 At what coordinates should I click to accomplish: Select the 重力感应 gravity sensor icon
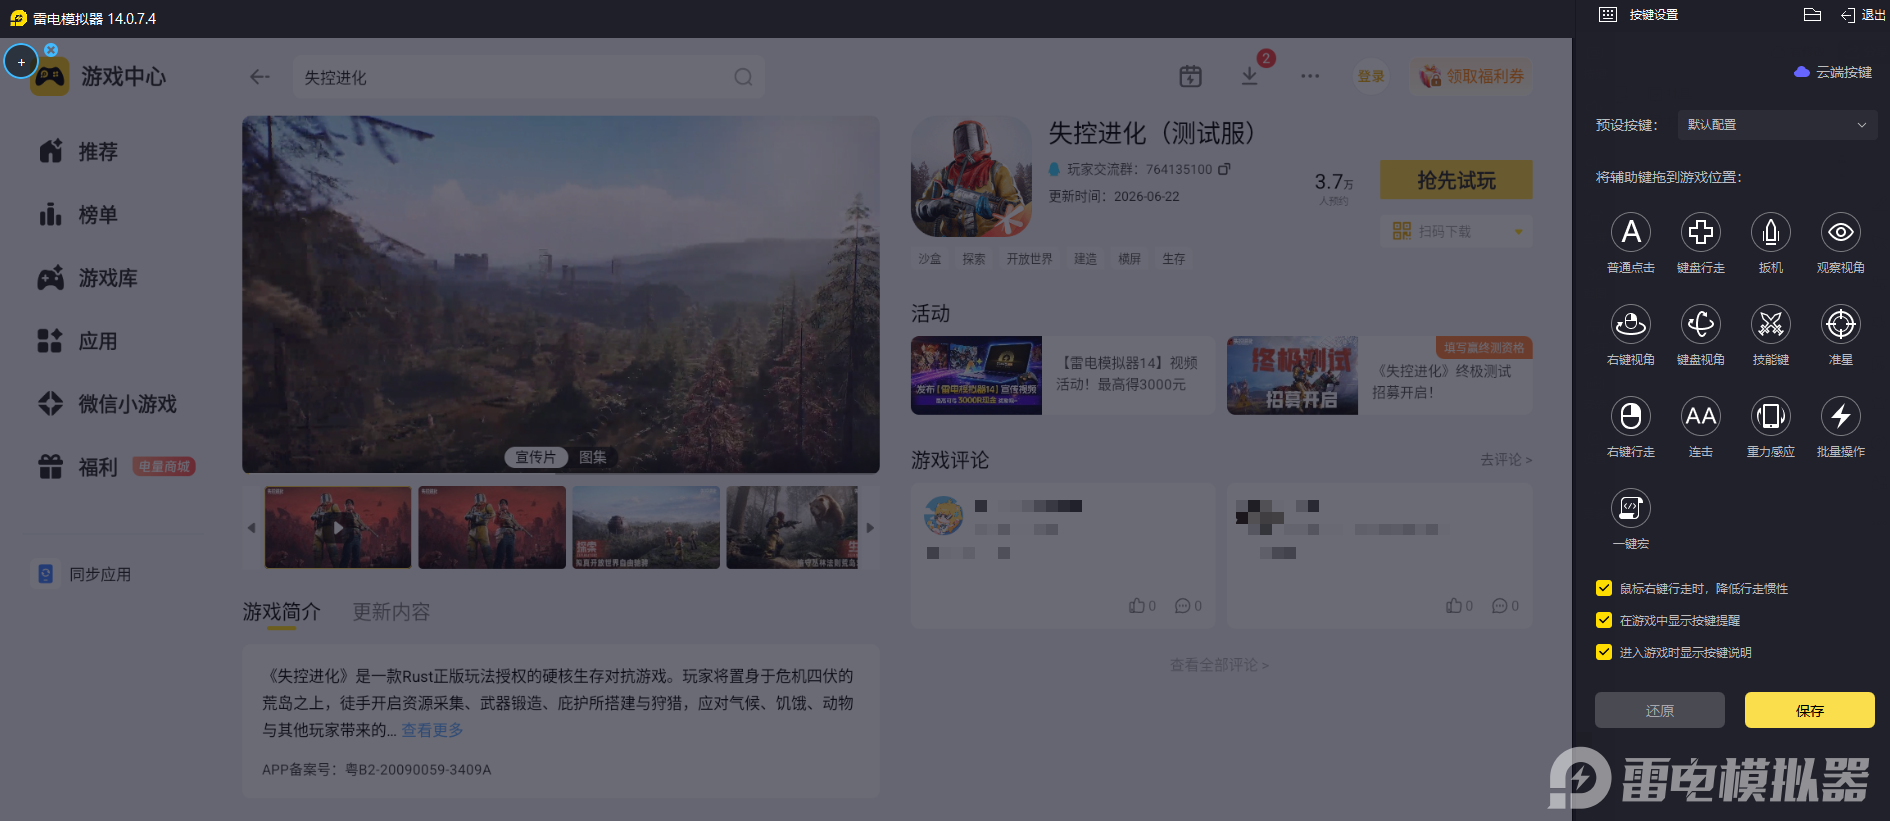click(x=1770, y=416)
